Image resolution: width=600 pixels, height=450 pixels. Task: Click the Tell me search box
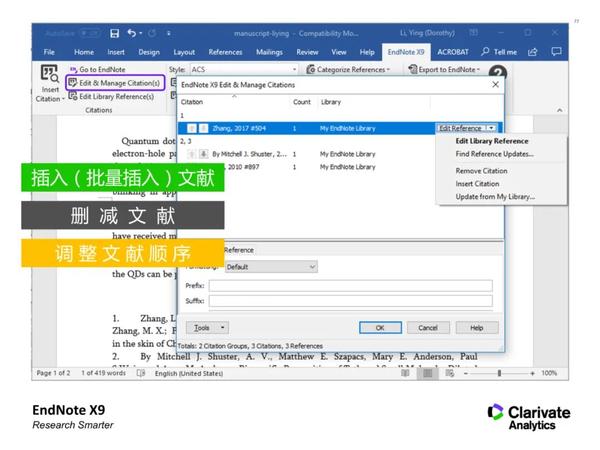[x=499, y=52]
